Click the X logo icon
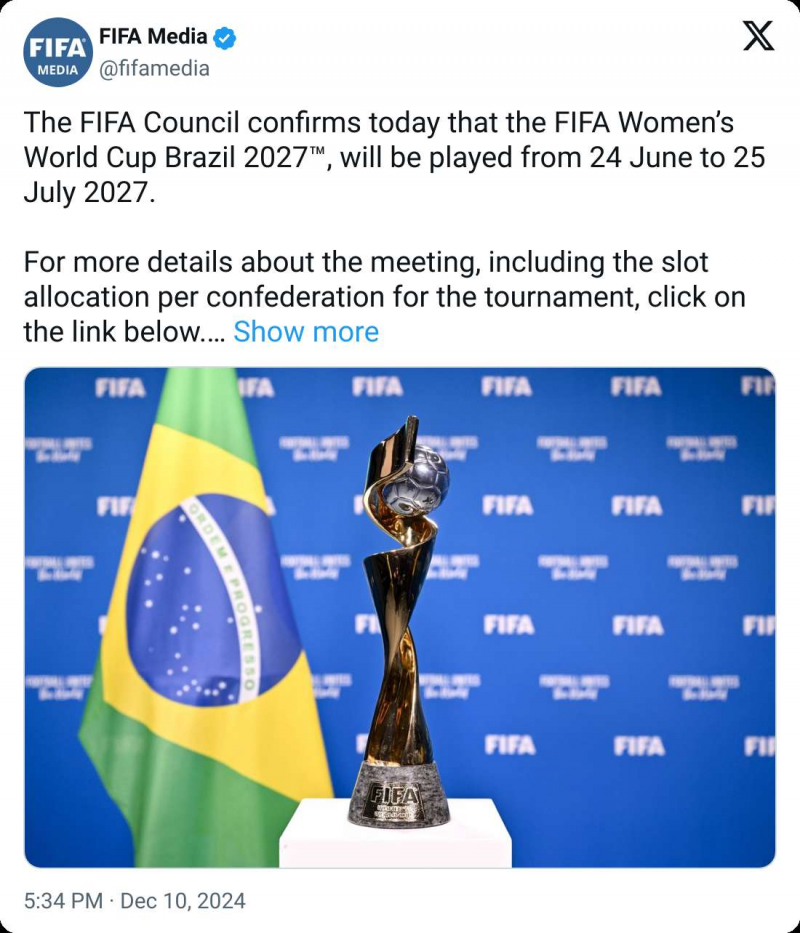This screenshot has height=933, width=800. coord(759,37)
